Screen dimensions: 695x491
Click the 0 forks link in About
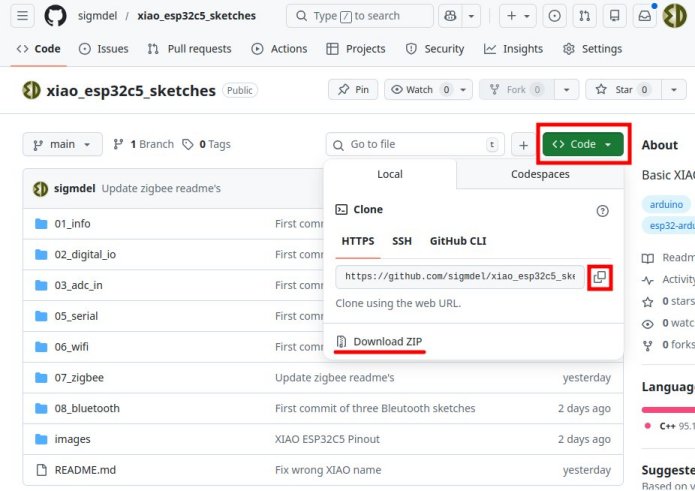668,344
